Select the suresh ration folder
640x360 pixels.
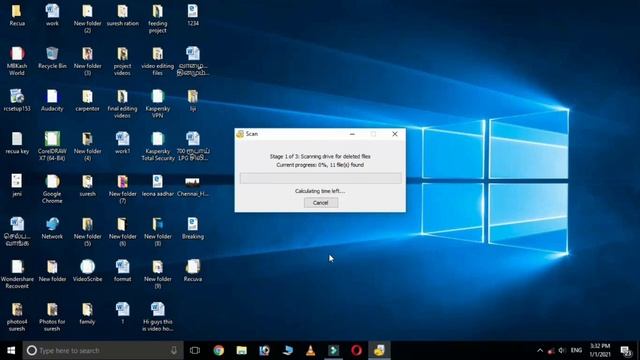[122, 15]
